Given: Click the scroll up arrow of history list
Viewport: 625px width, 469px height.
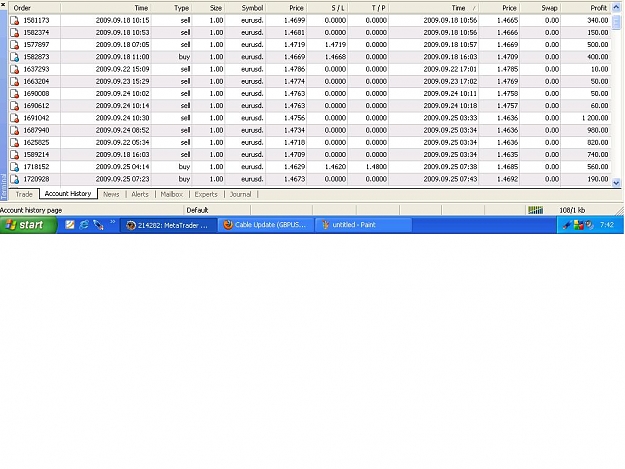Looking at the screenshot, I should pos(616,8).
